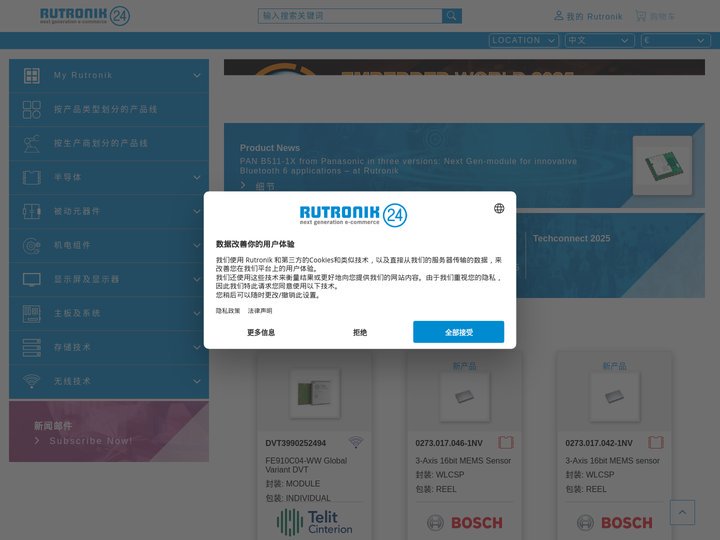The image size is (720, 540).
Task: Focus the search keyword input field
Action: 350,16
